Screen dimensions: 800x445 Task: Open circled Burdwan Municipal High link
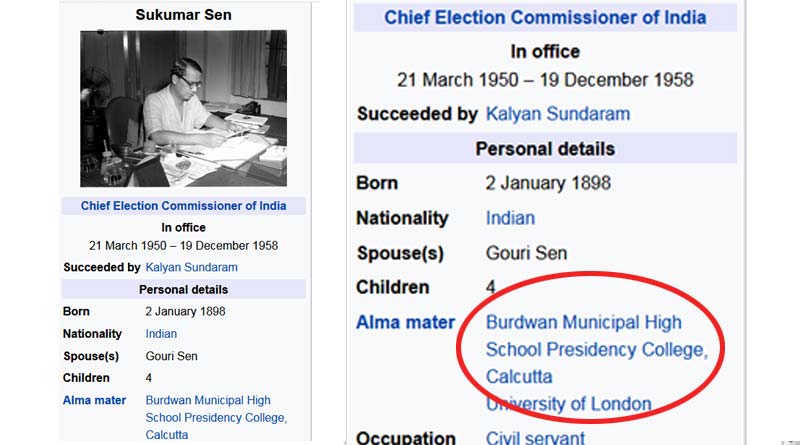point(584,323)
